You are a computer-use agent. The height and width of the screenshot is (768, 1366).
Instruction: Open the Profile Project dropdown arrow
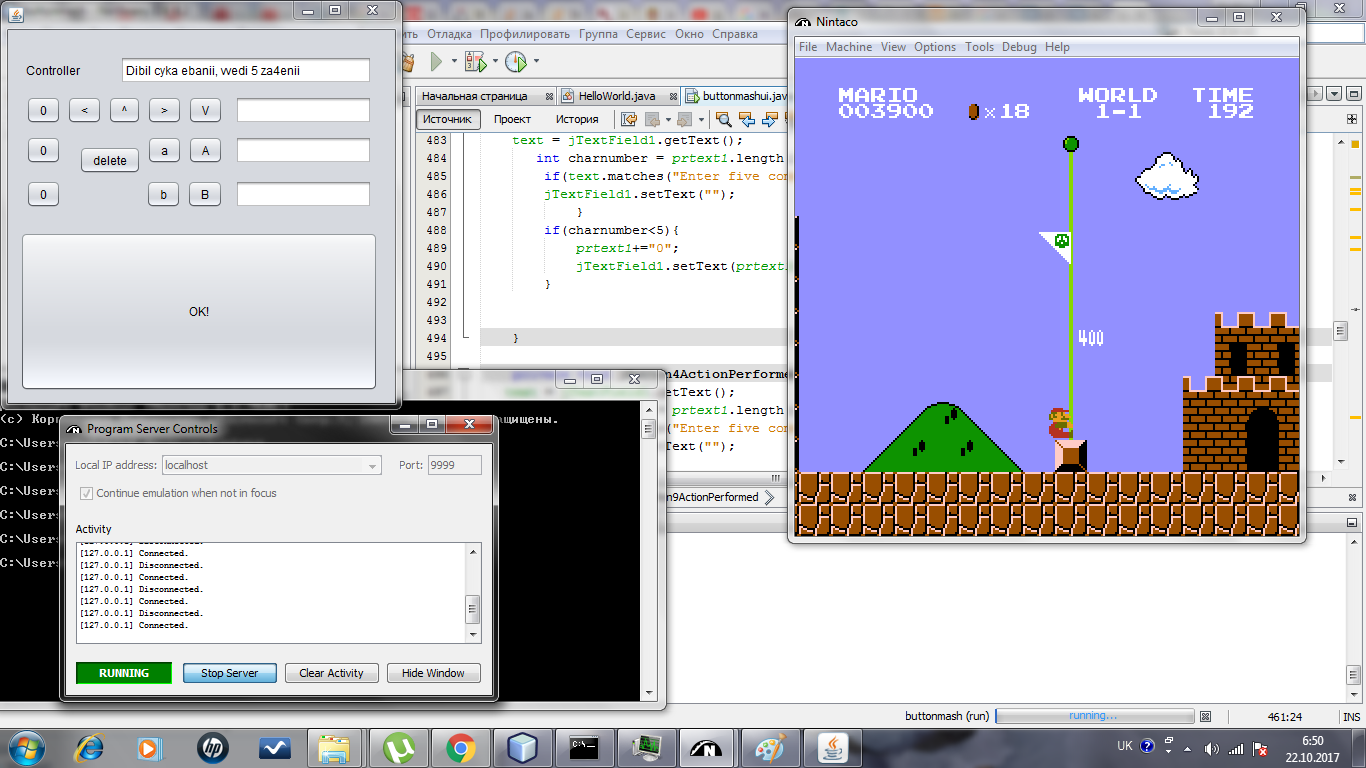(x=536, y=62)
